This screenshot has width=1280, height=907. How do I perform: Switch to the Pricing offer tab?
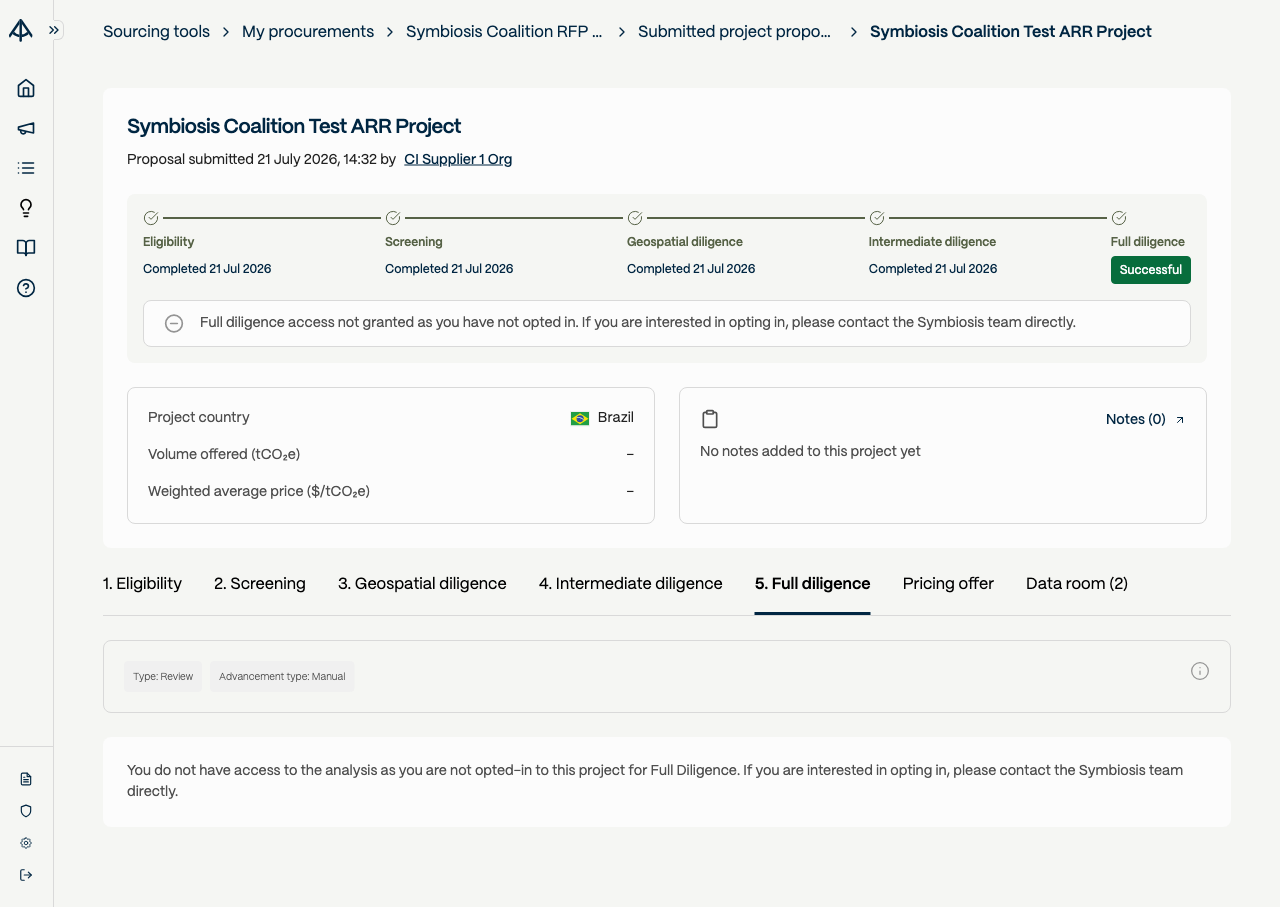[x=948, y=583]
